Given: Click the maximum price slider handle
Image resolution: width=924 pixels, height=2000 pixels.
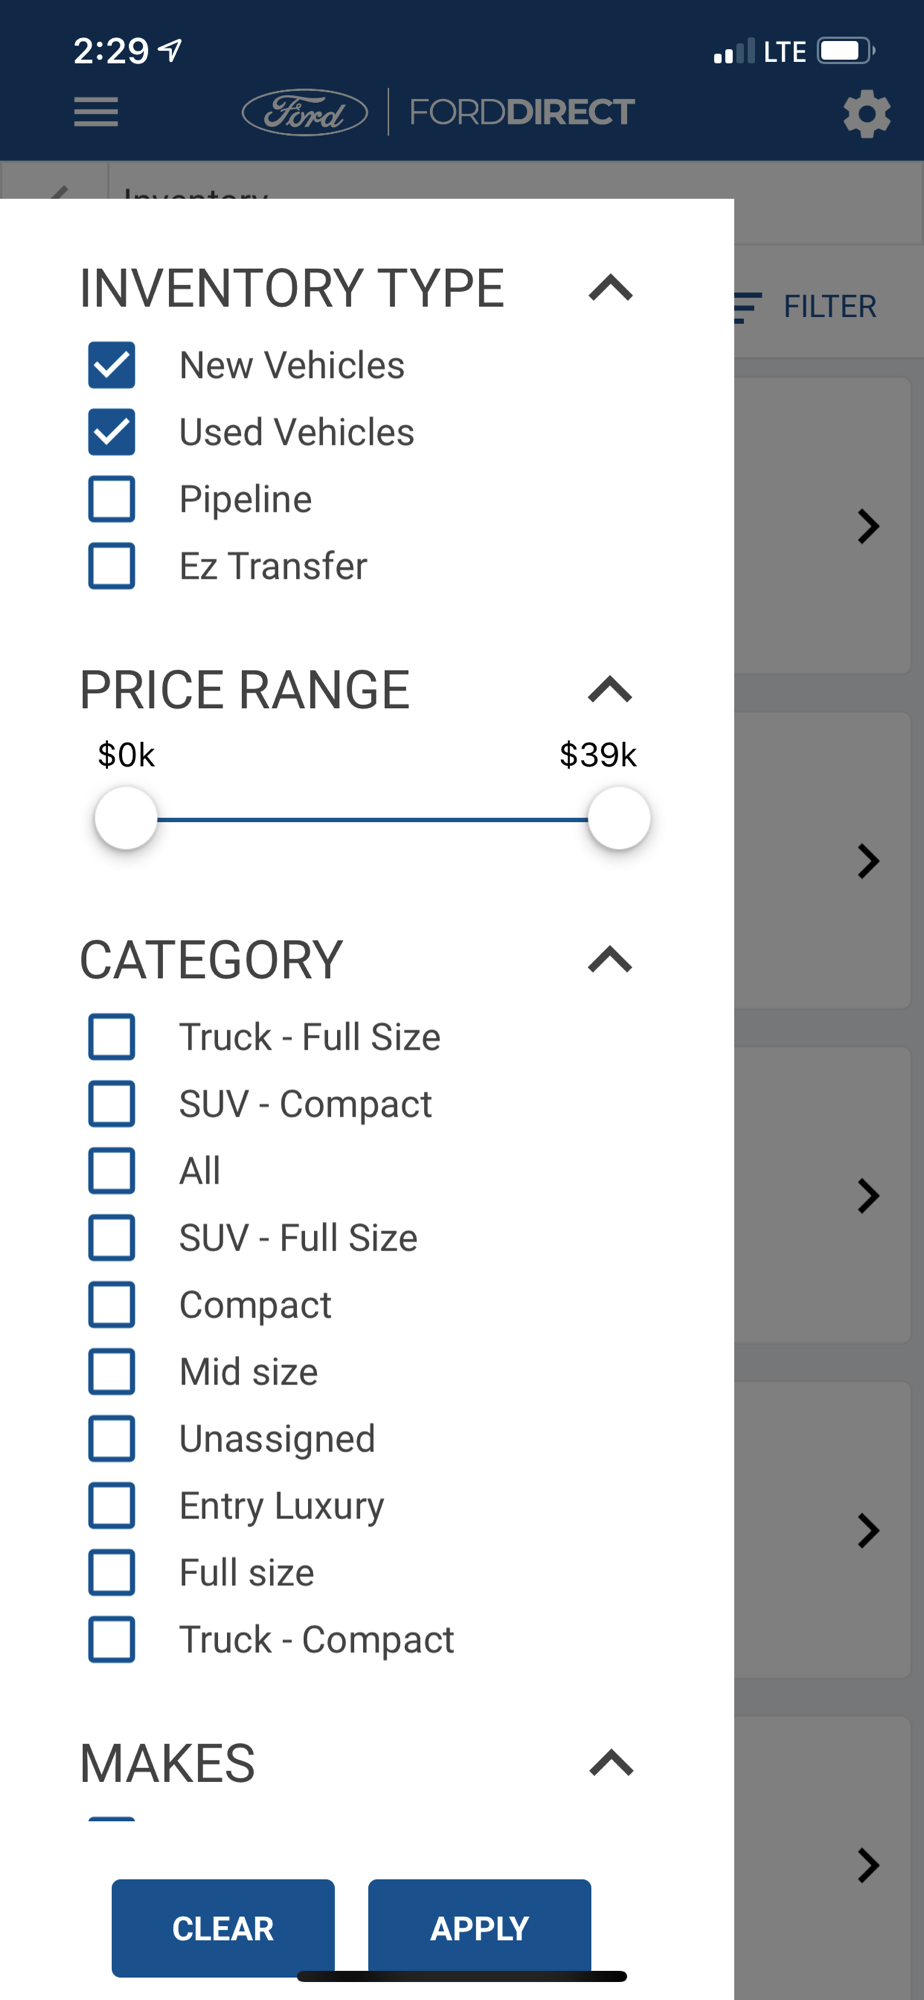Looking at the screenshot, I should pyautogui.click(x=619, y=819).
